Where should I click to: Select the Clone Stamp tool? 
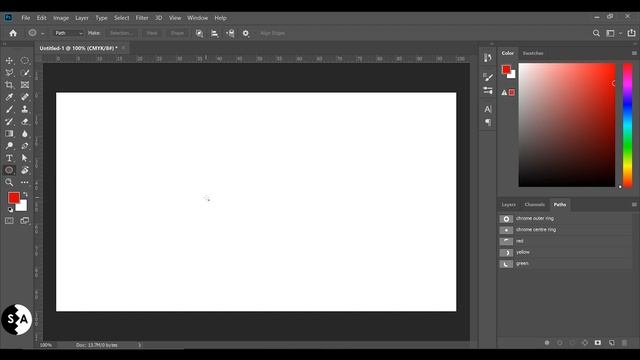point(25,109)
